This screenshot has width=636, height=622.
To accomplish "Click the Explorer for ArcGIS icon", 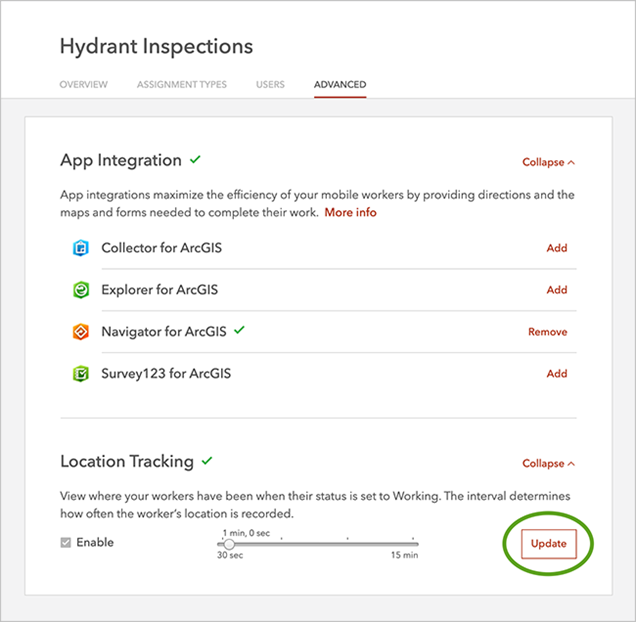I will [81, 290].
